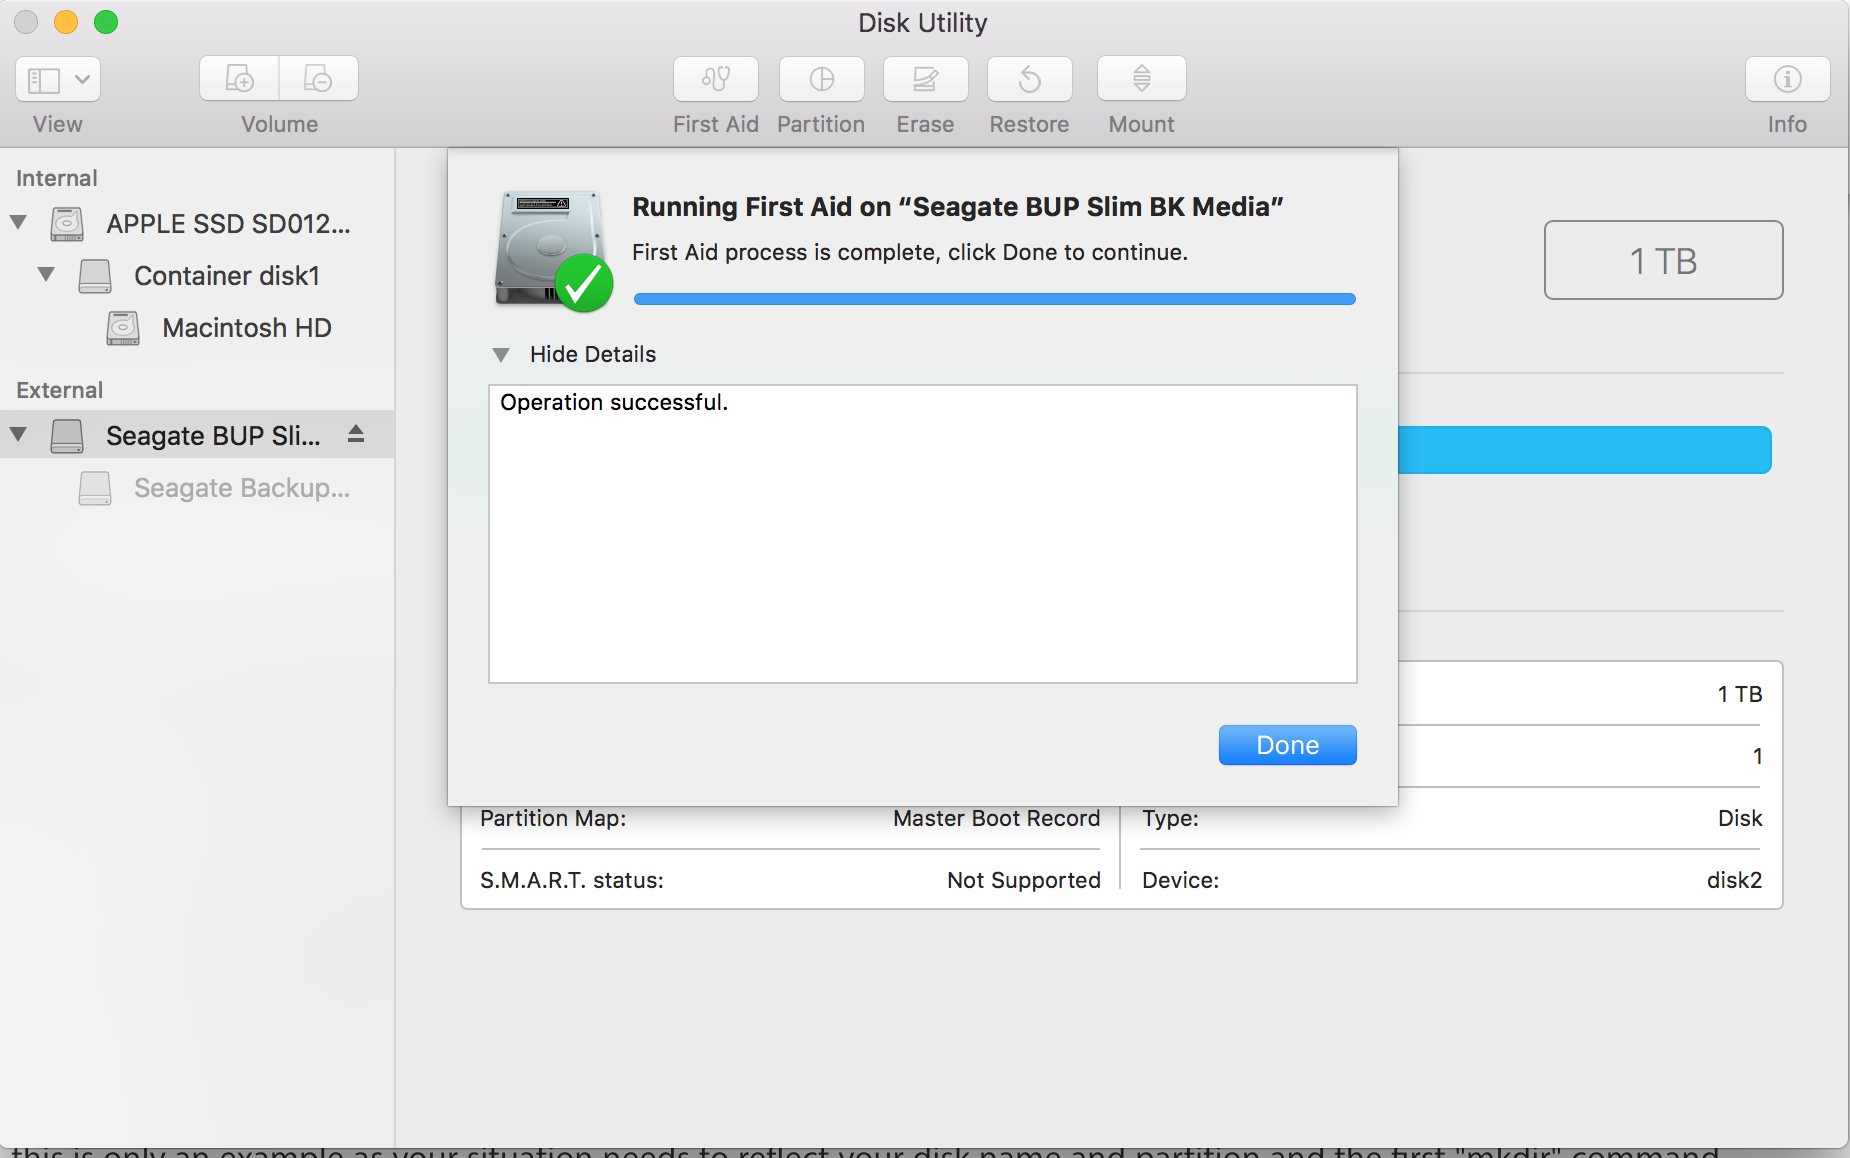Click the 'External' sidebar heading

[60, 390]
